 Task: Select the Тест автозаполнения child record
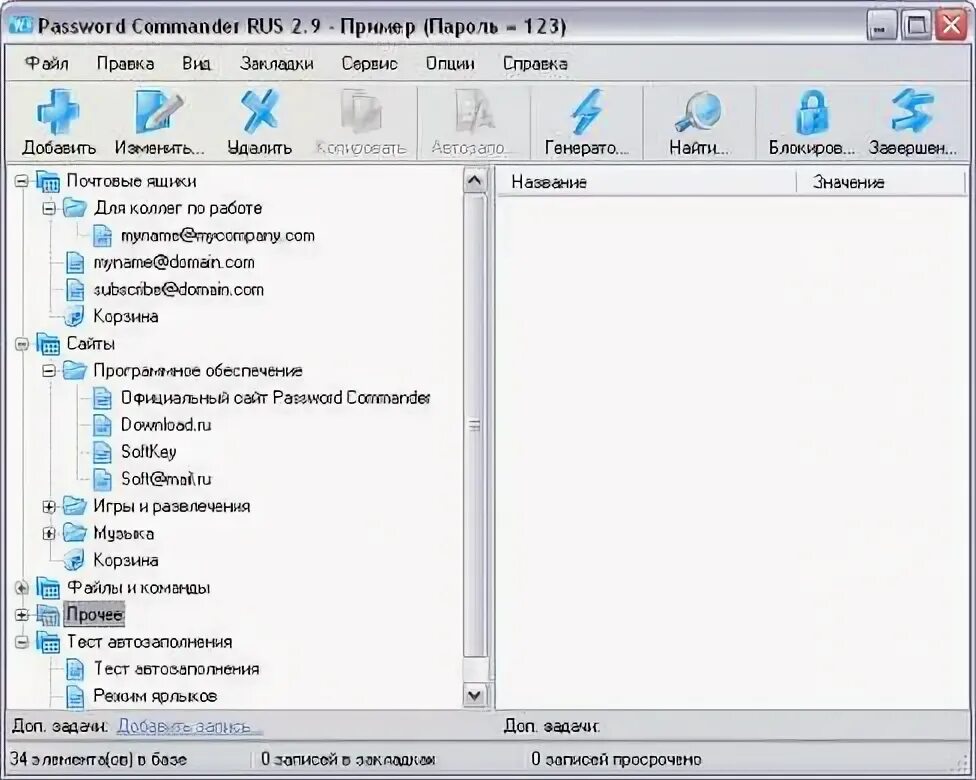pyautogui.click(x=176, y=669)
